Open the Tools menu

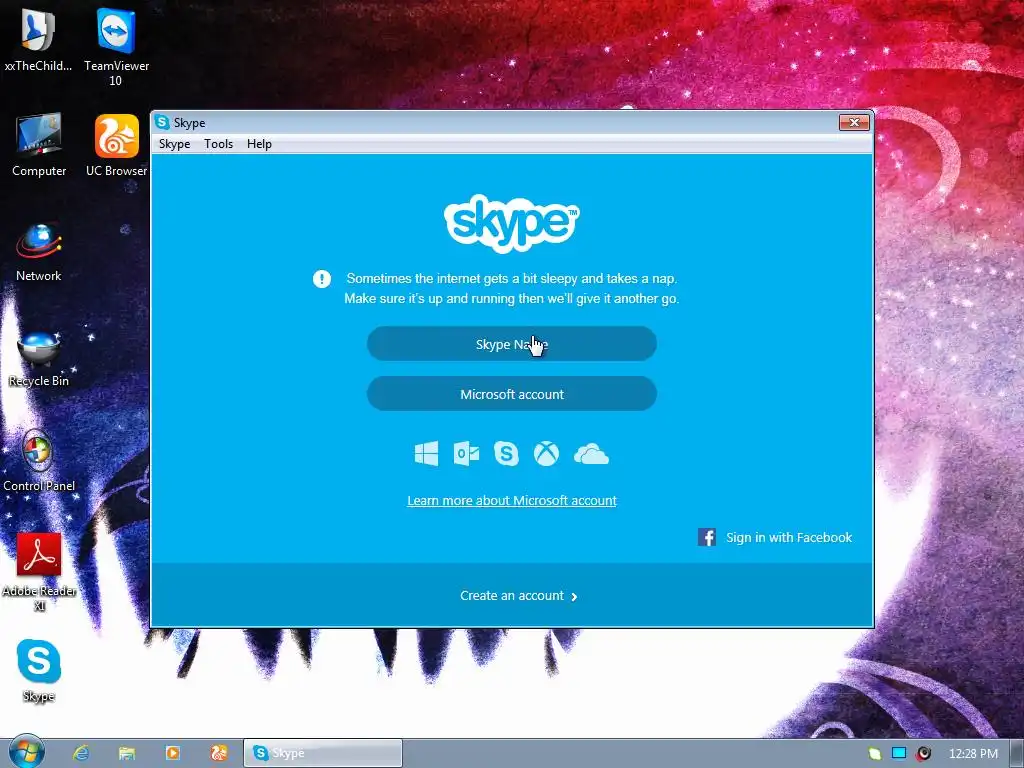[x=218, y=144]
